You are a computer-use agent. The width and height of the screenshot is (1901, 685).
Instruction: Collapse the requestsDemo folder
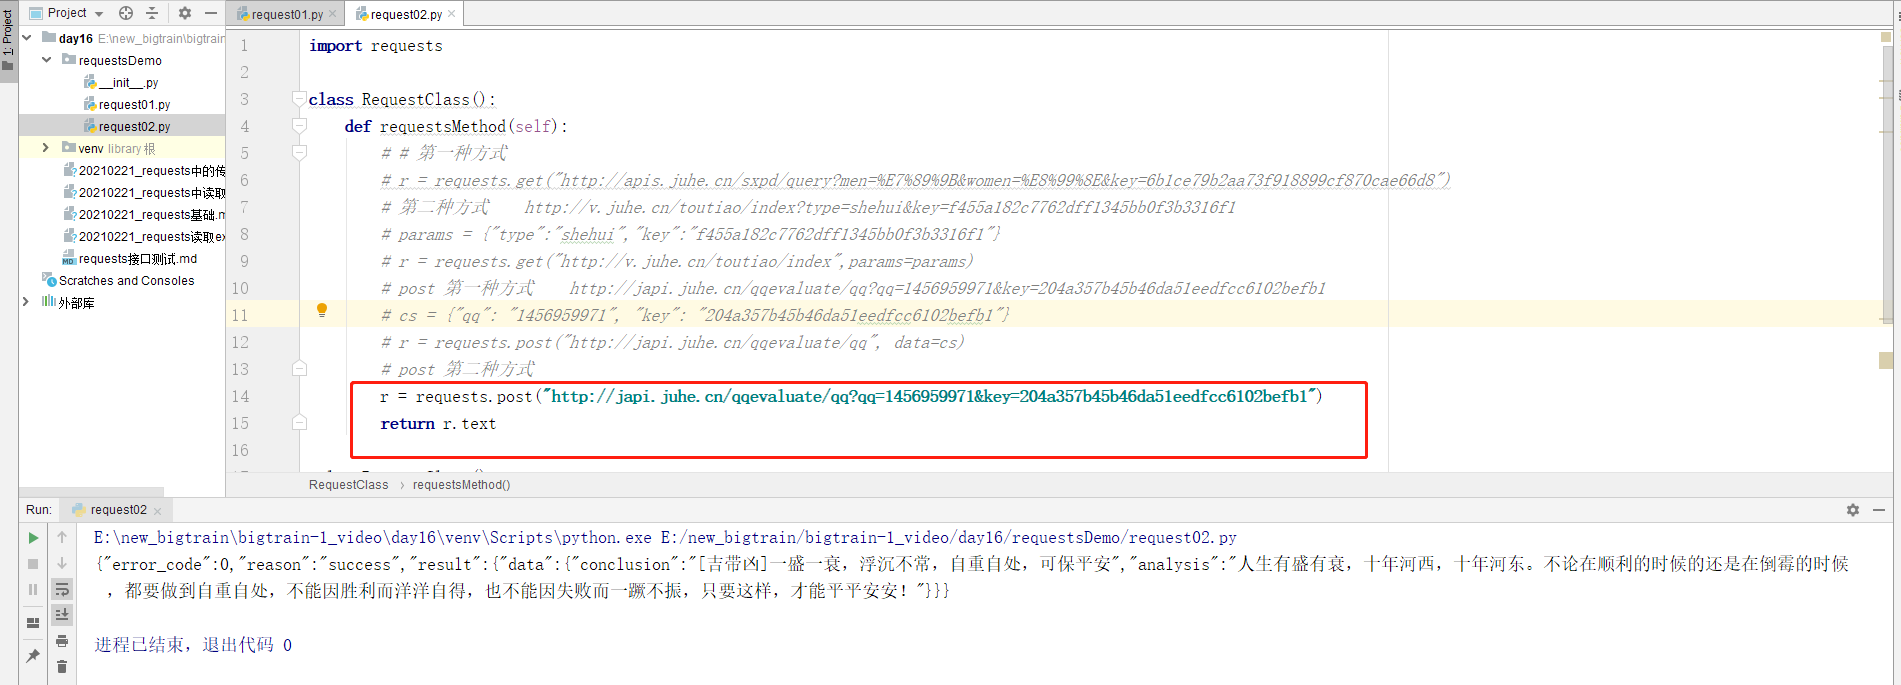point(46,60)
